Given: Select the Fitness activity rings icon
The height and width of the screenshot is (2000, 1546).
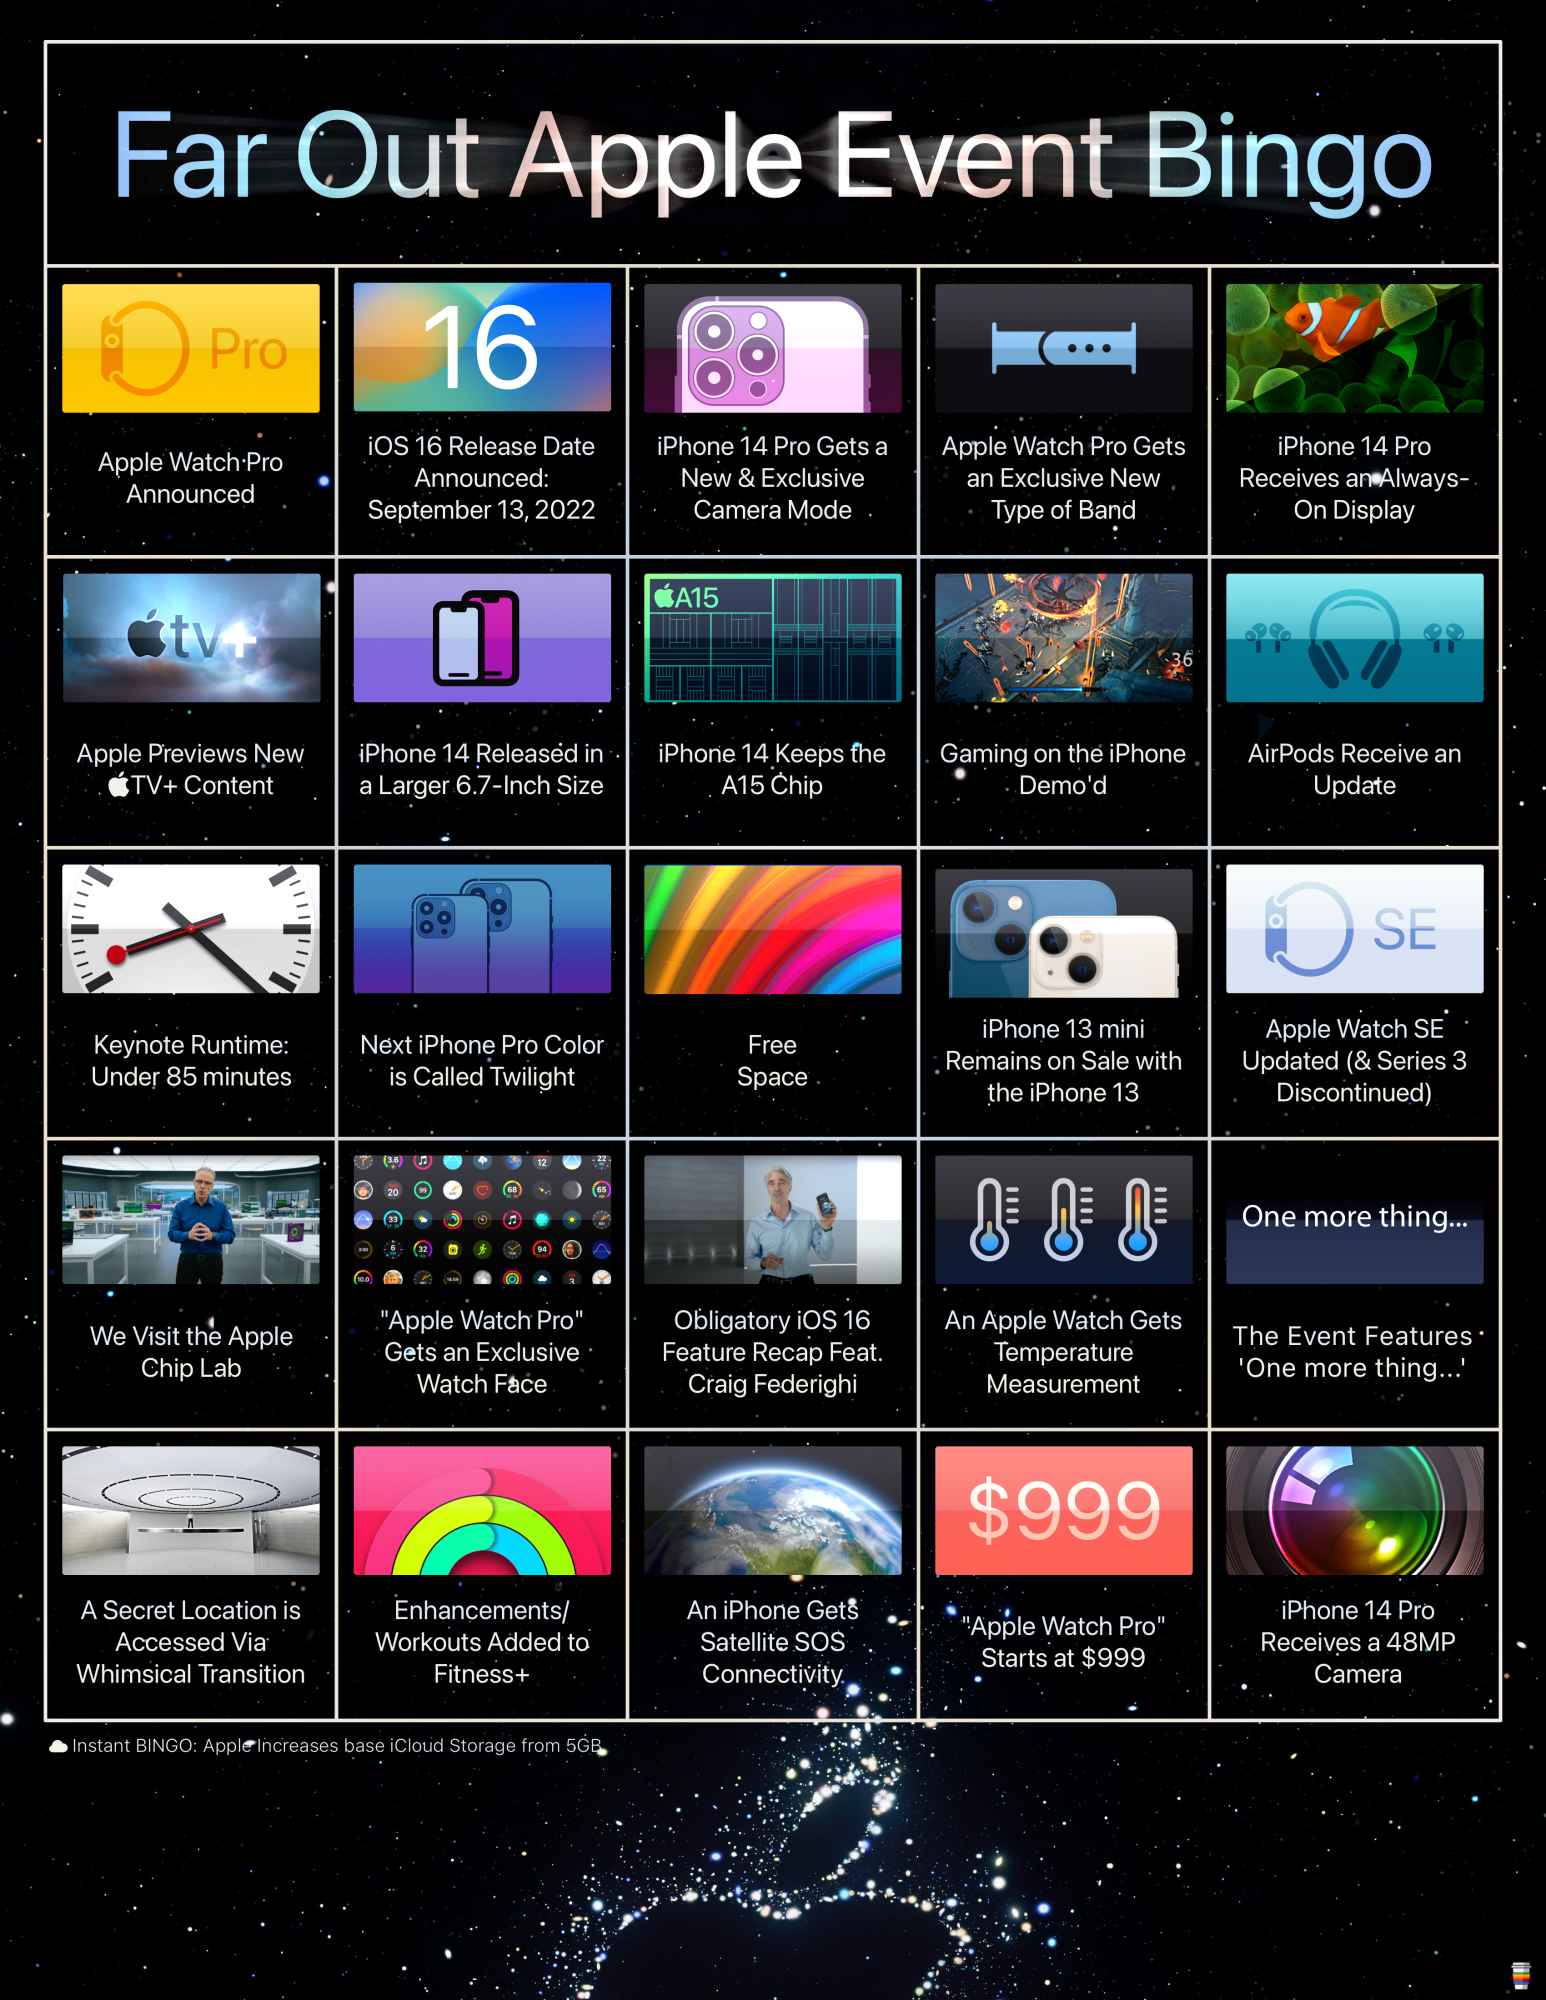Looking at the screenshot, I should coord(482,1511).
